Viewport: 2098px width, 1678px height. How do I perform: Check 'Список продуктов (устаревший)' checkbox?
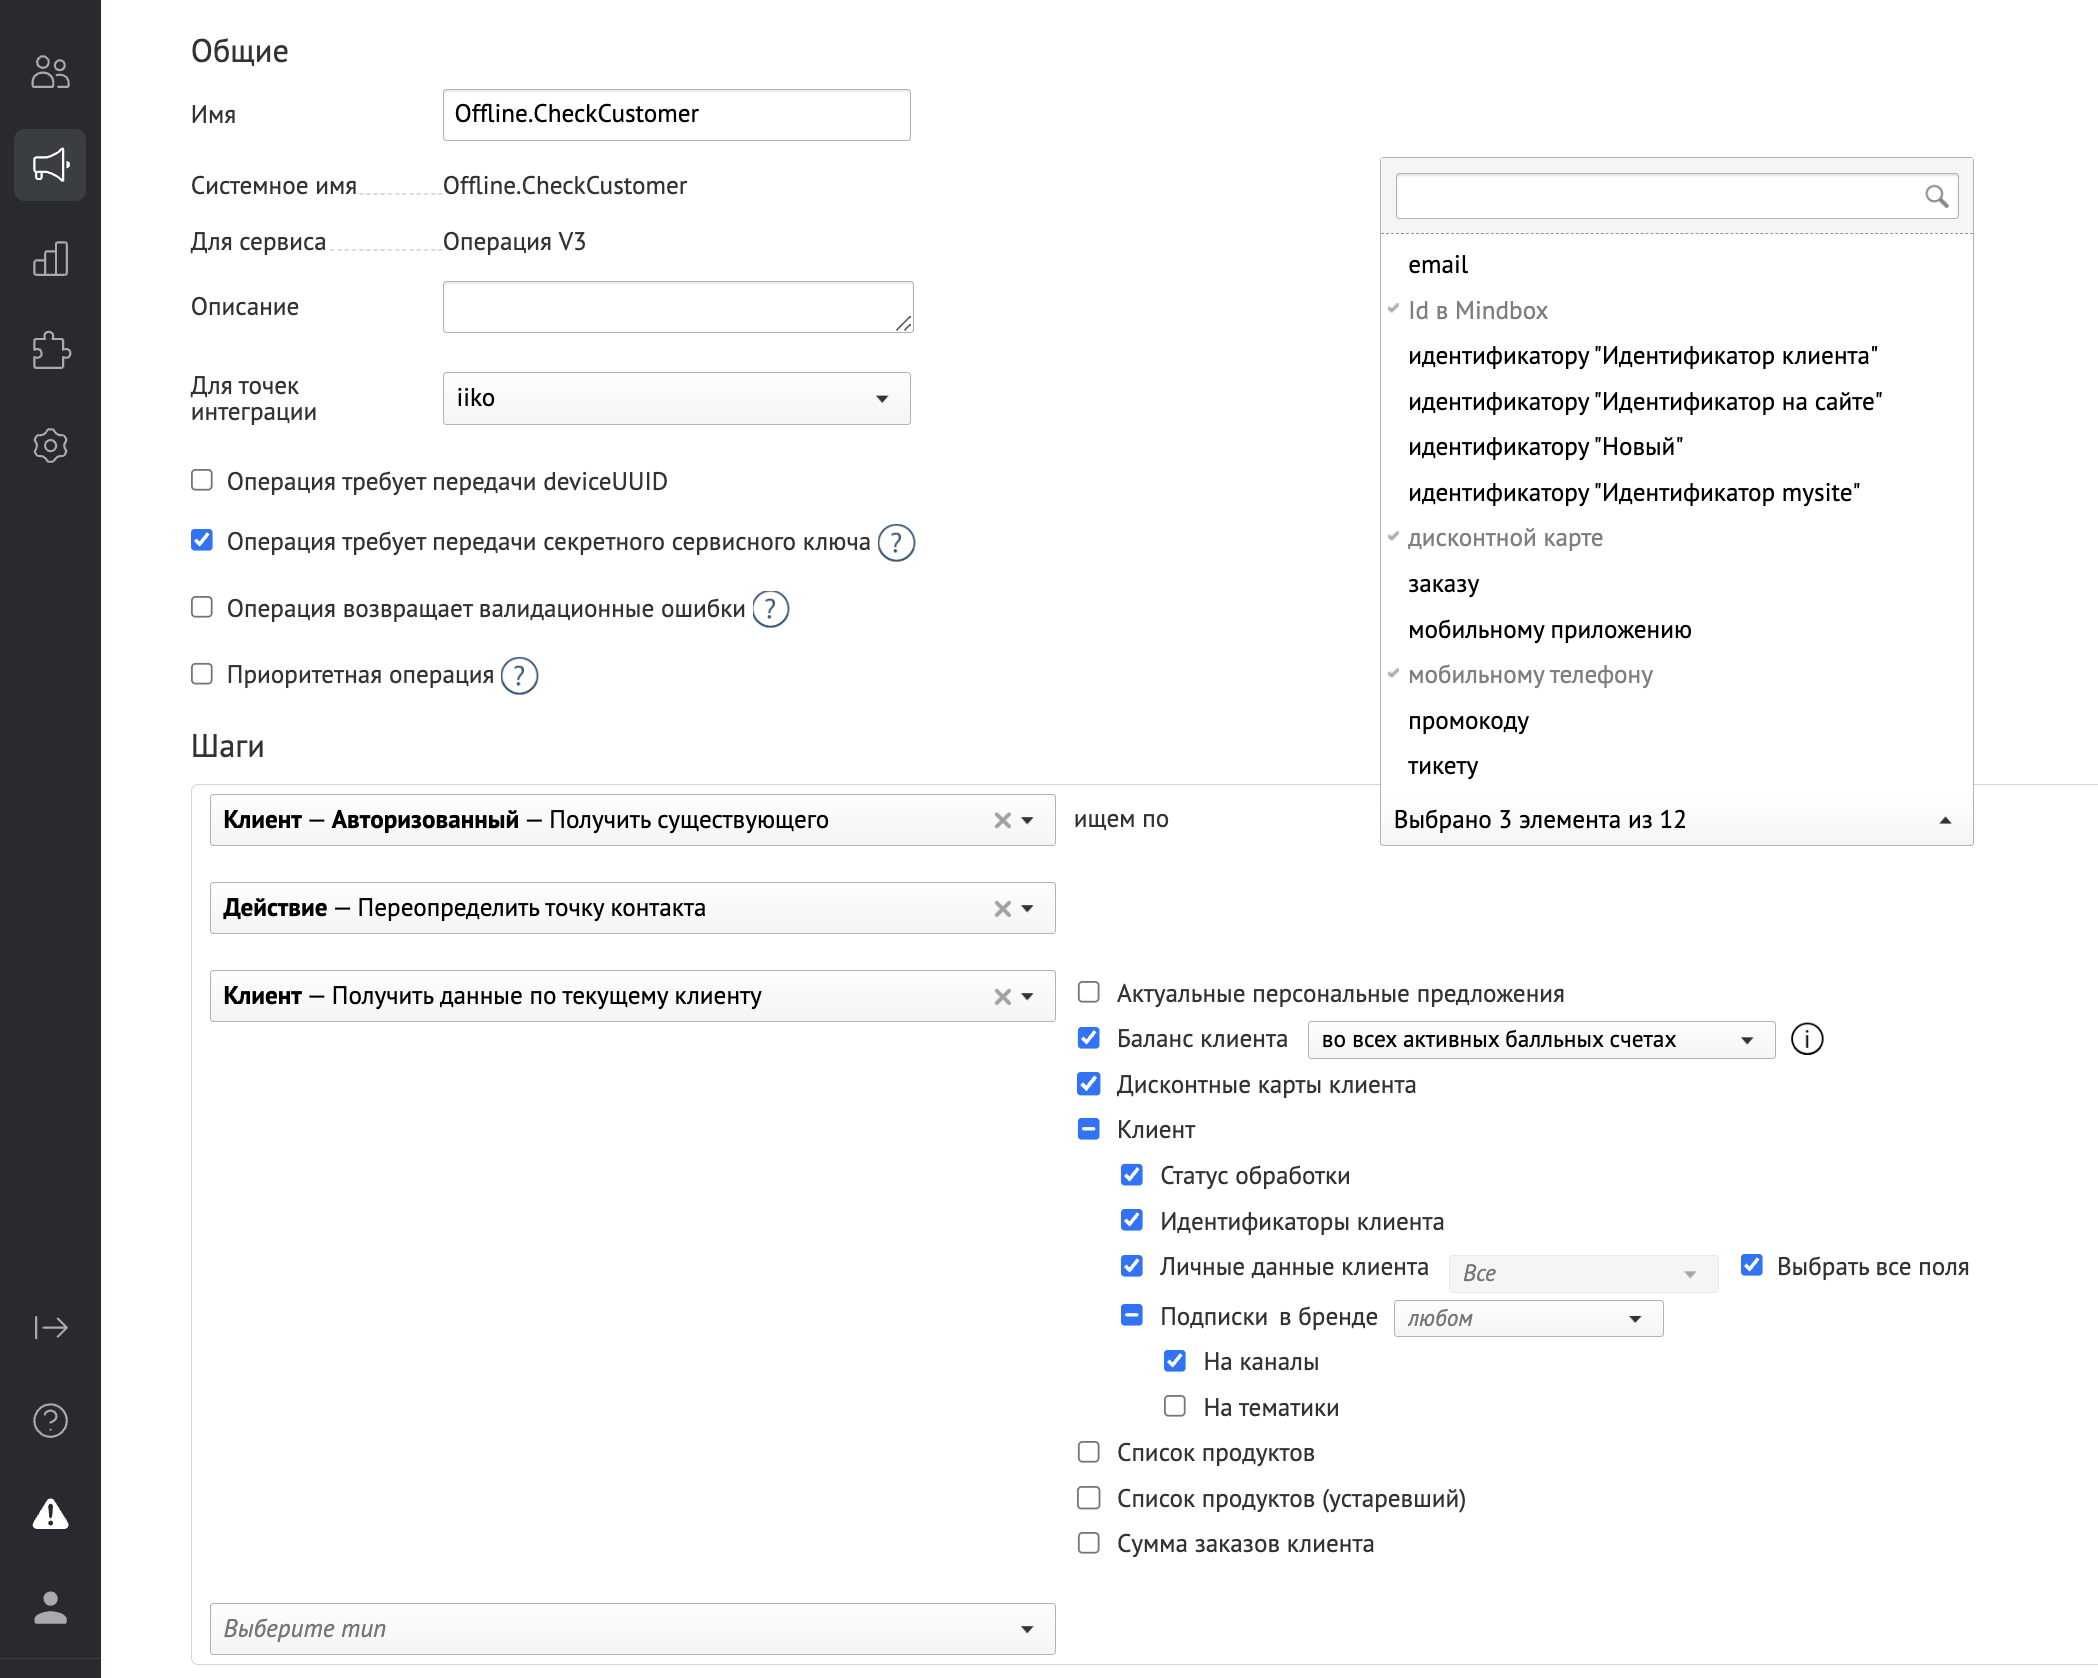[x=1089, y=1498]
